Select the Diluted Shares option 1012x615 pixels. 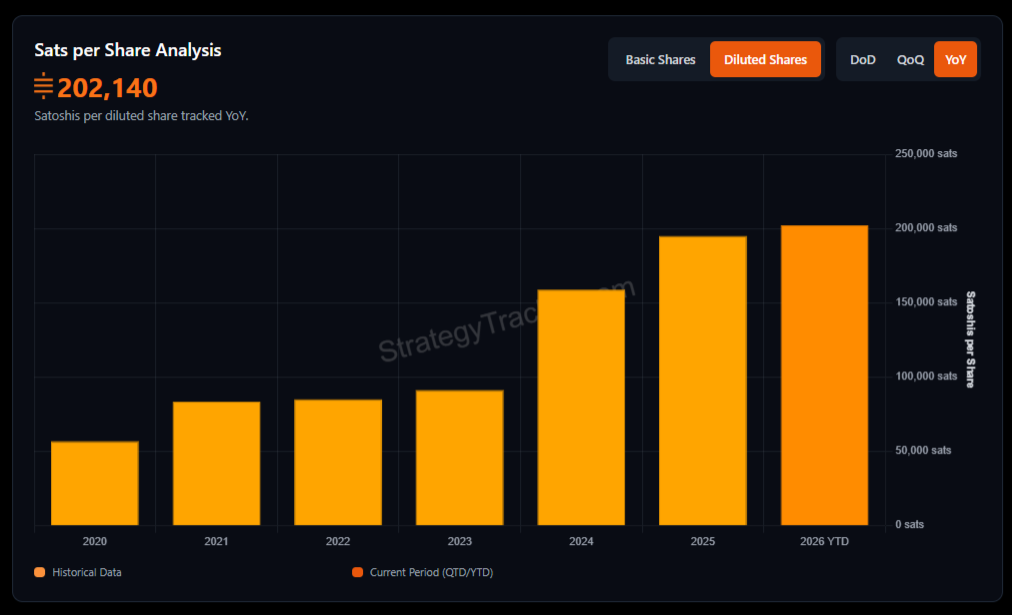point(765,60)
